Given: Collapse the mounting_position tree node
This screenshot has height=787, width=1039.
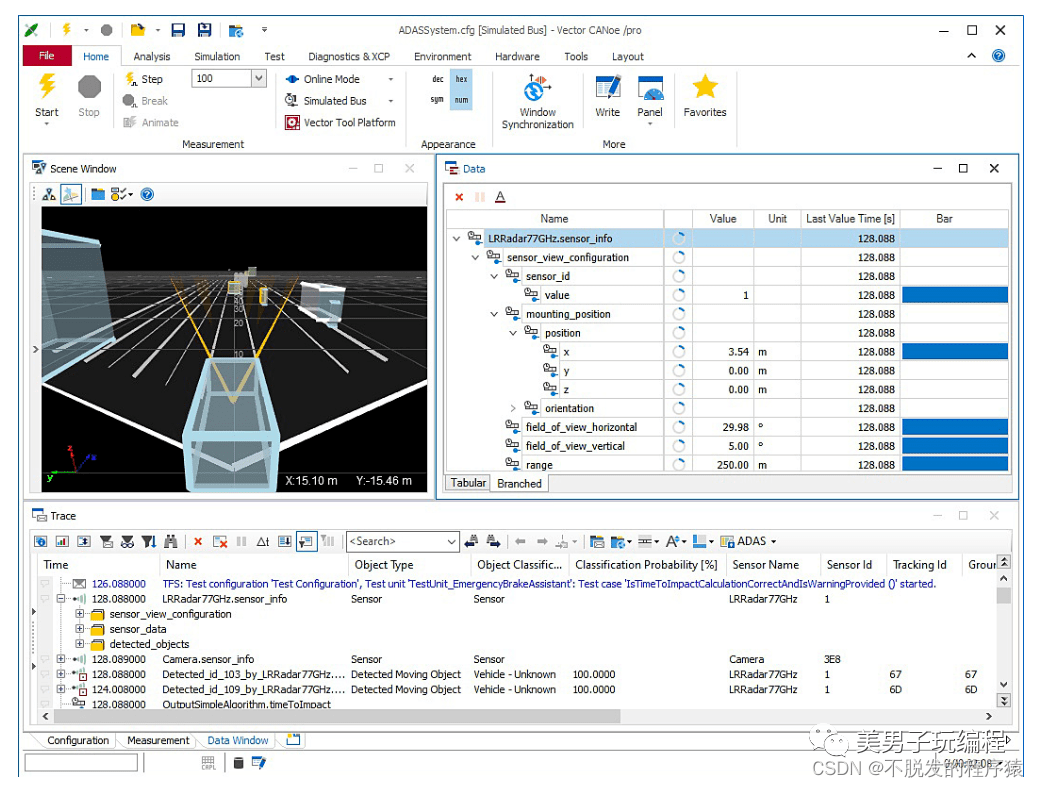Looking at the screenshot, I should tap(494, 314).
